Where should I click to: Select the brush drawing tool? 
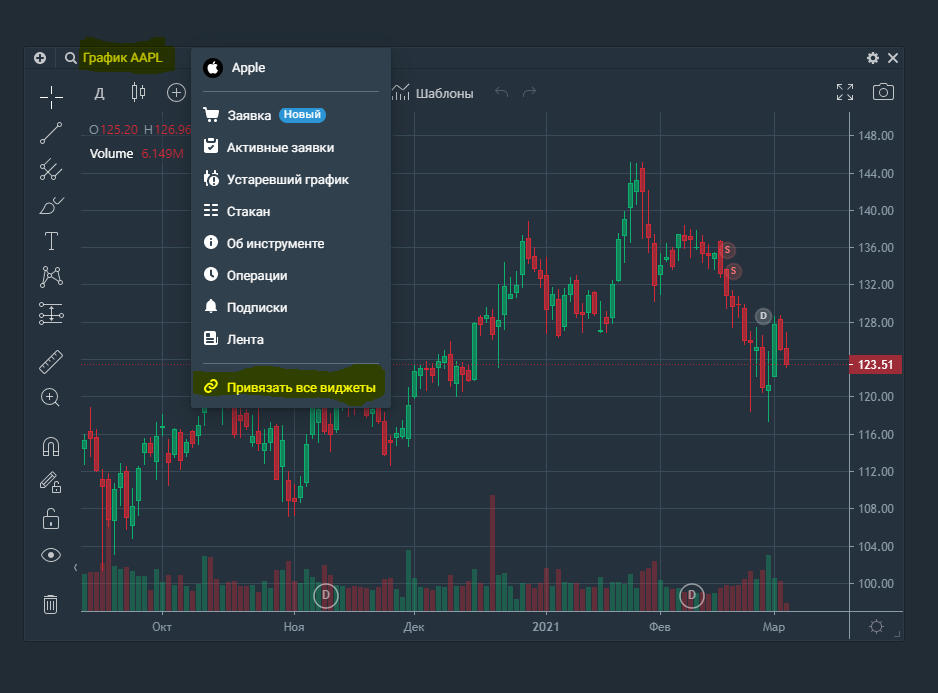tap(51, 206)
